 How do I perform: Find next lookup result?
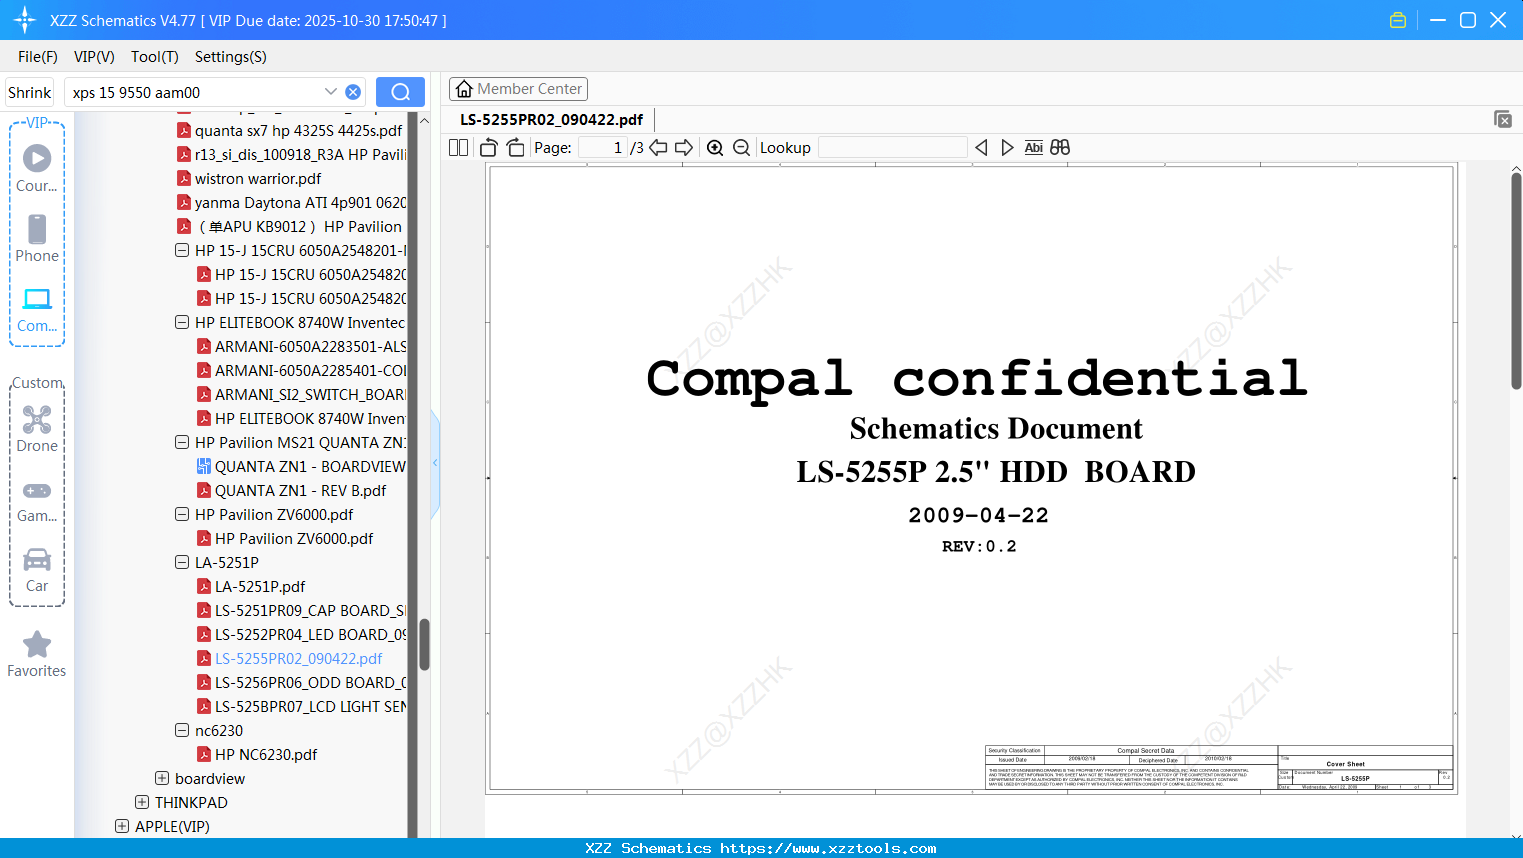[x=1007, y=147]
